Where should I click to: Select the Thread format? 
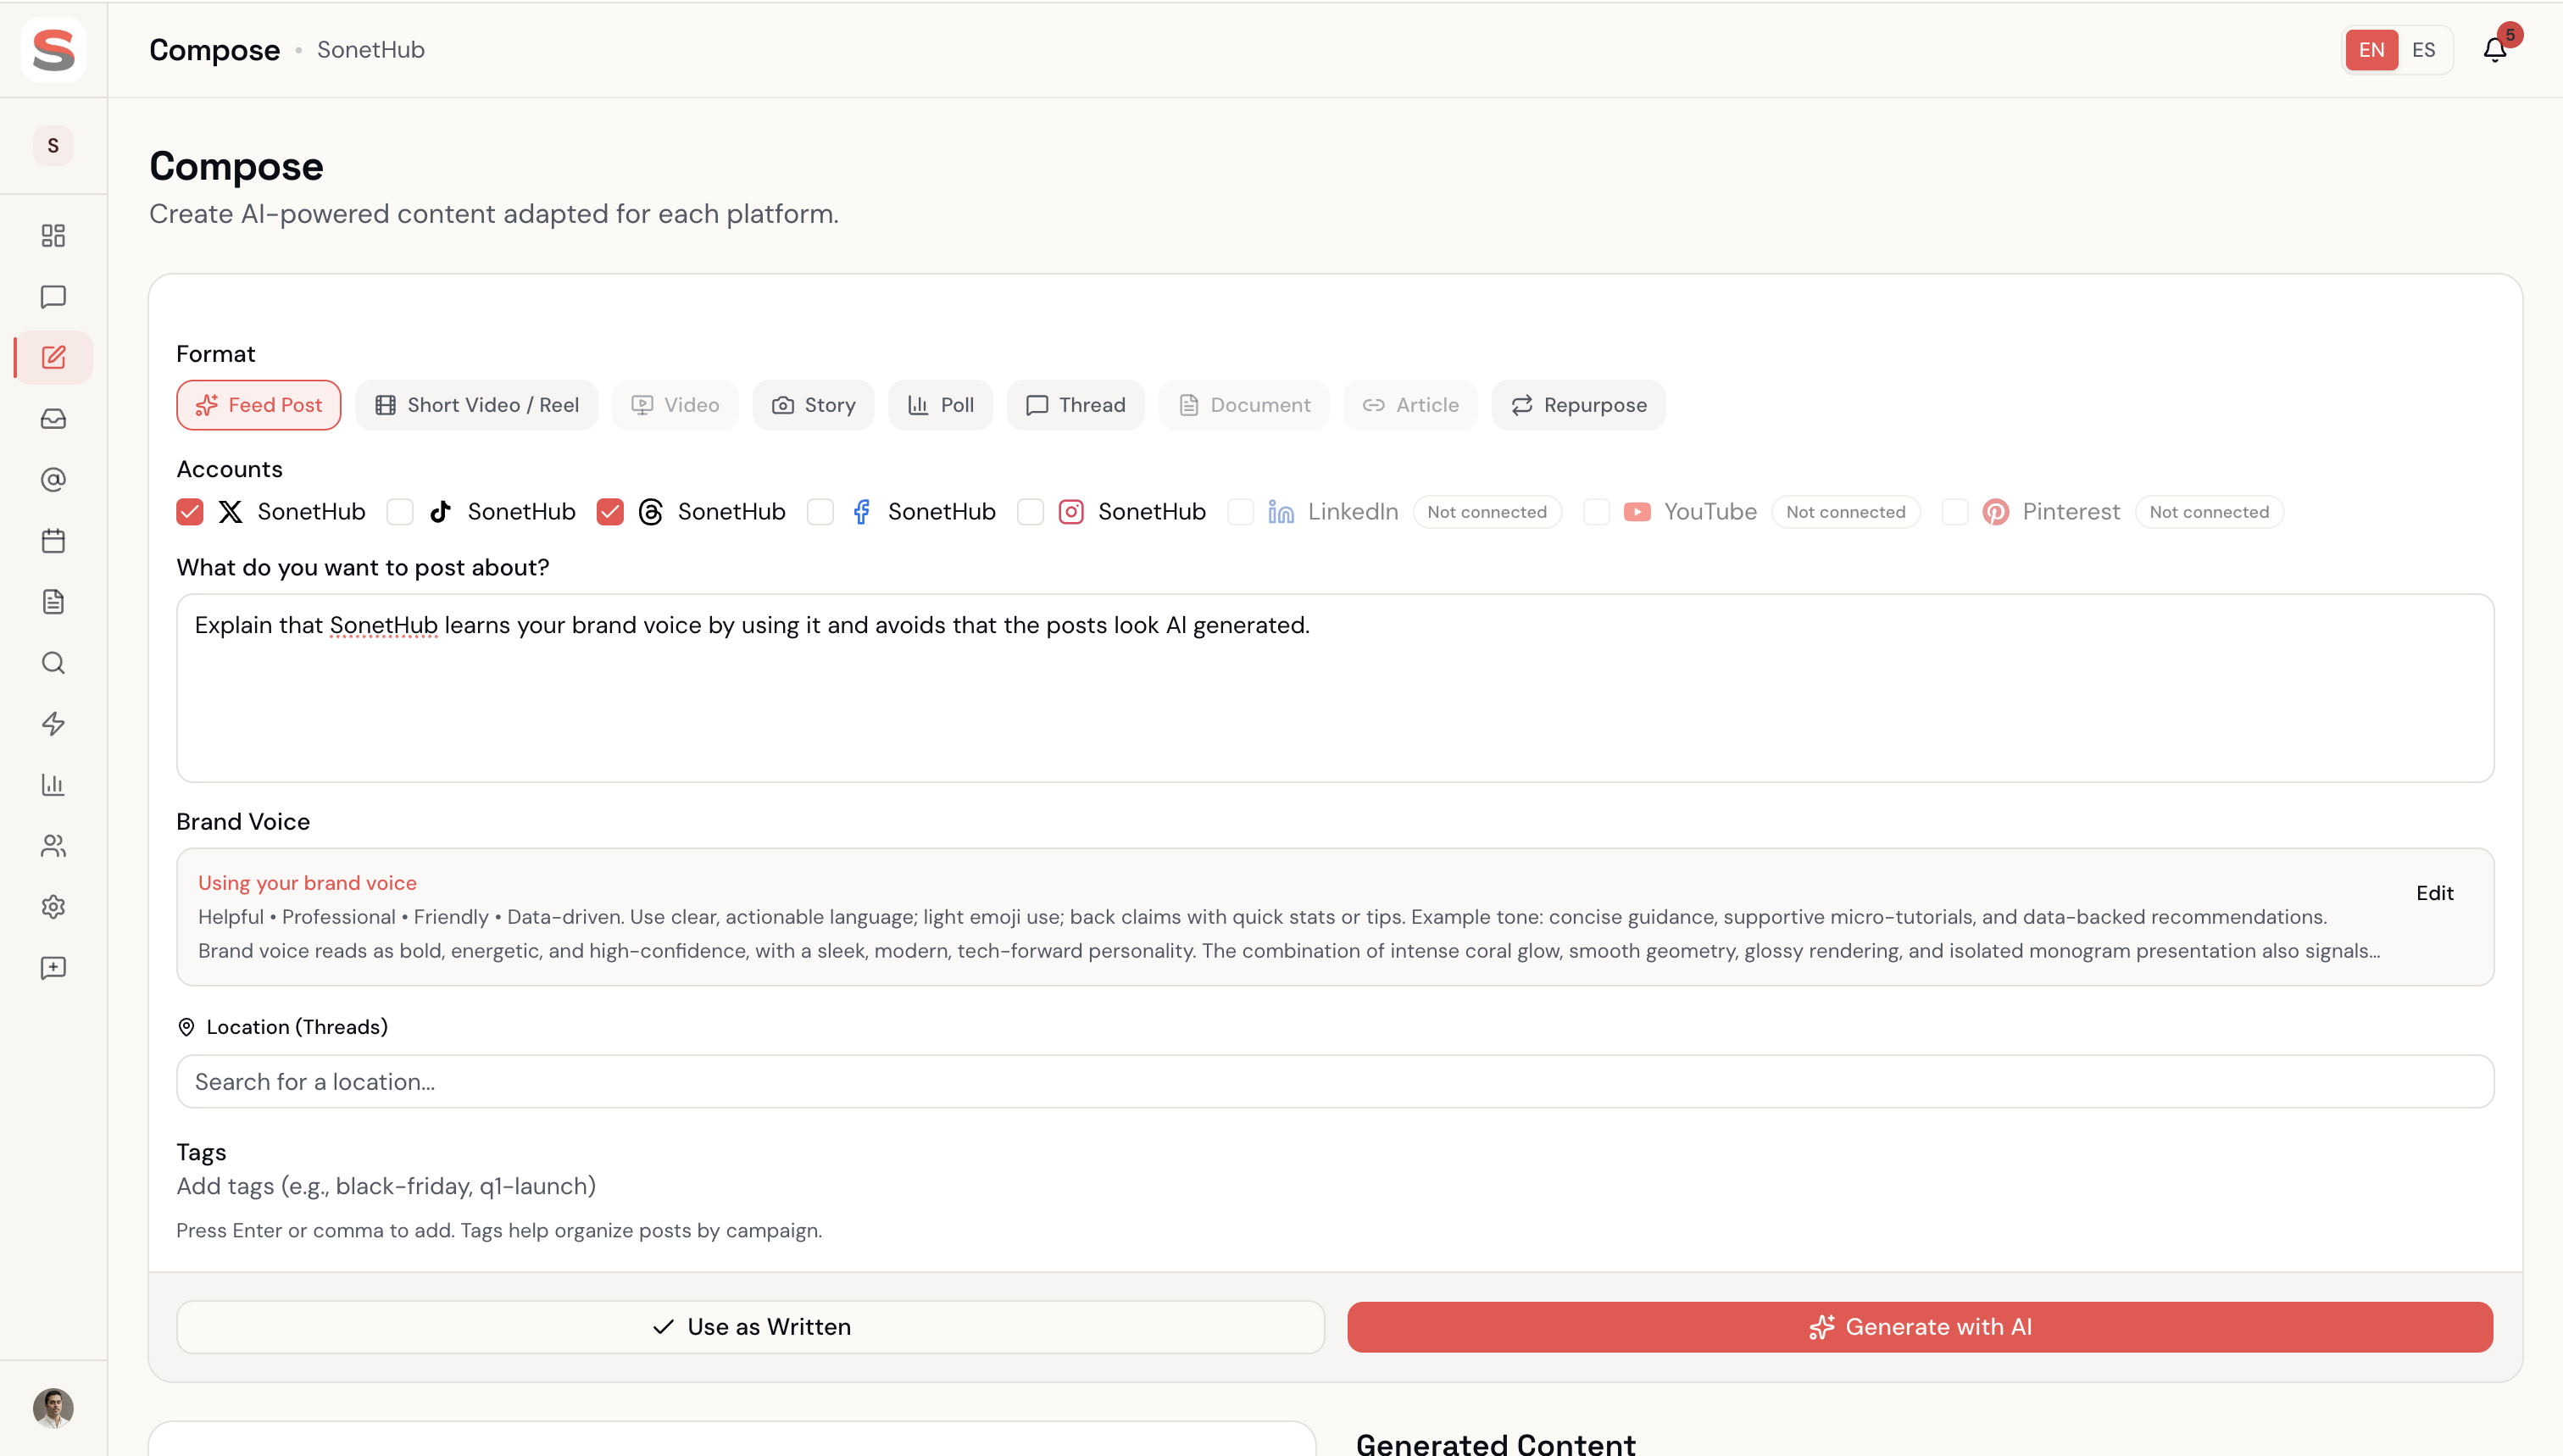click(x=1075, y=405)
